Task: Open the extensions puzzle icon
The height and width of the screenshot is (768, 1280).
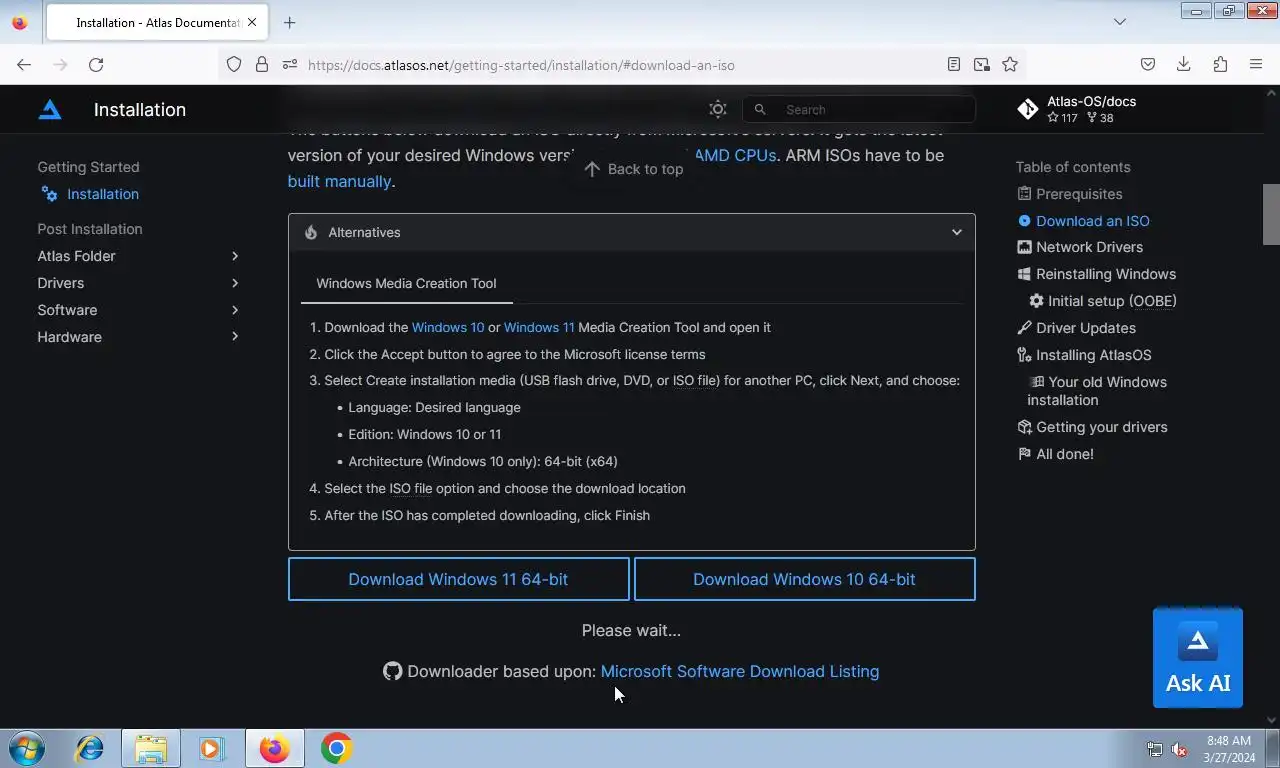Action: 1220,65
